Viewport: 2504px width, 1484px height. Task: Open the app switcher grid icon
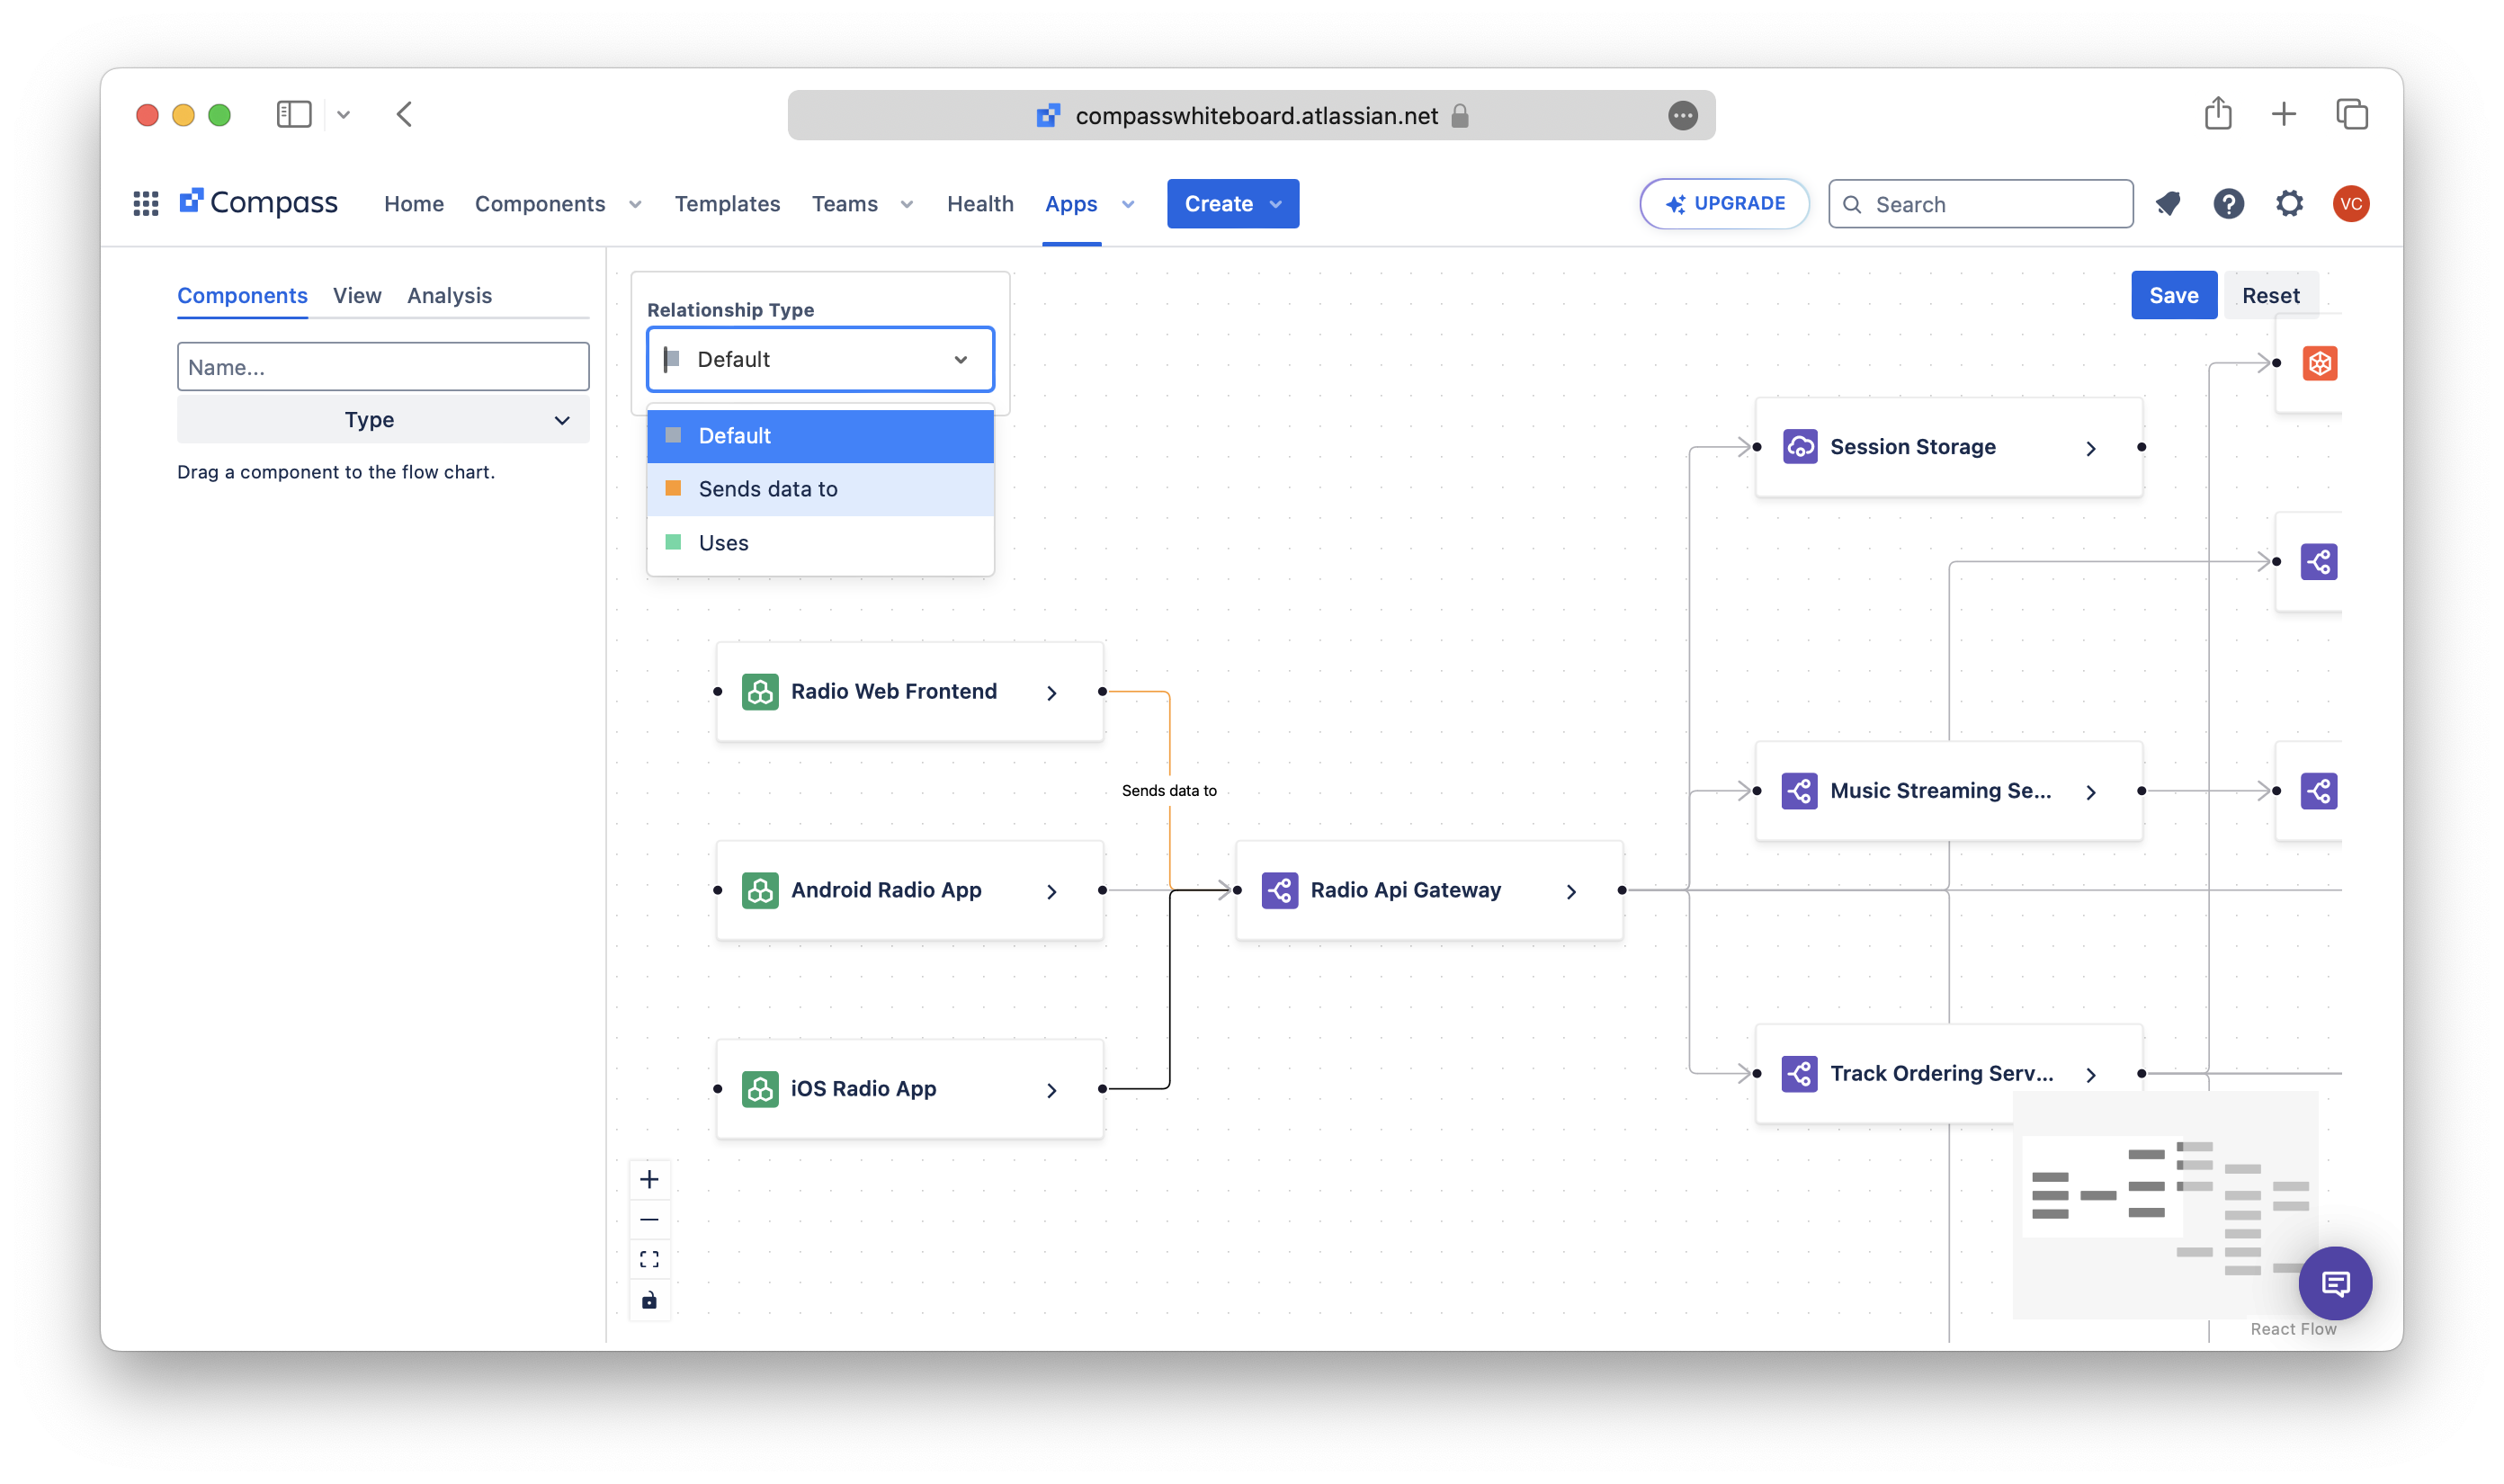[x=146, y=204]
